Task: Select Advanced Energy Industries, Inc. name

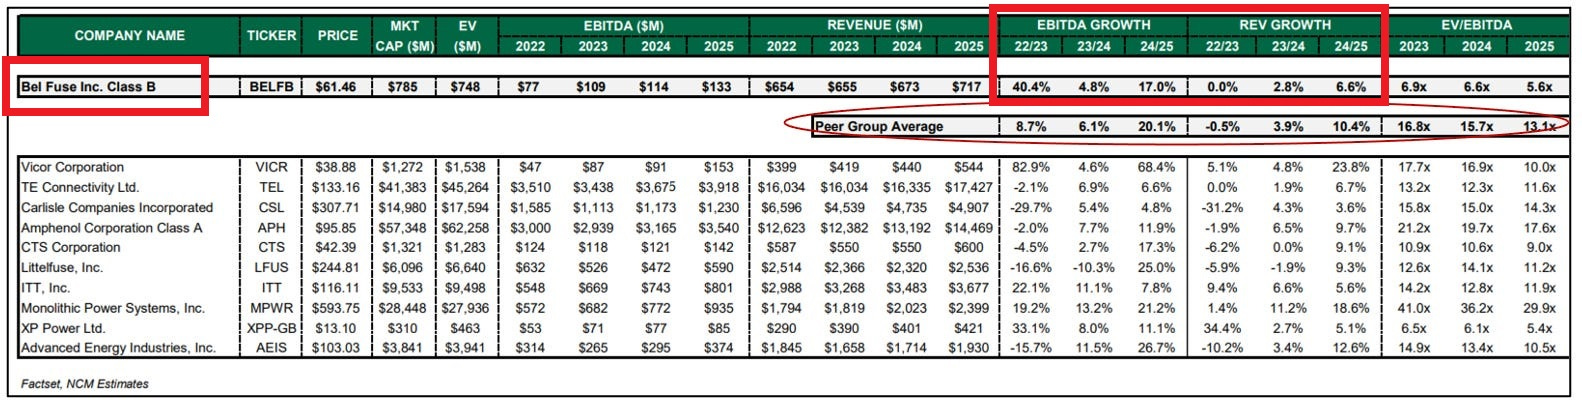Action: 118,348
